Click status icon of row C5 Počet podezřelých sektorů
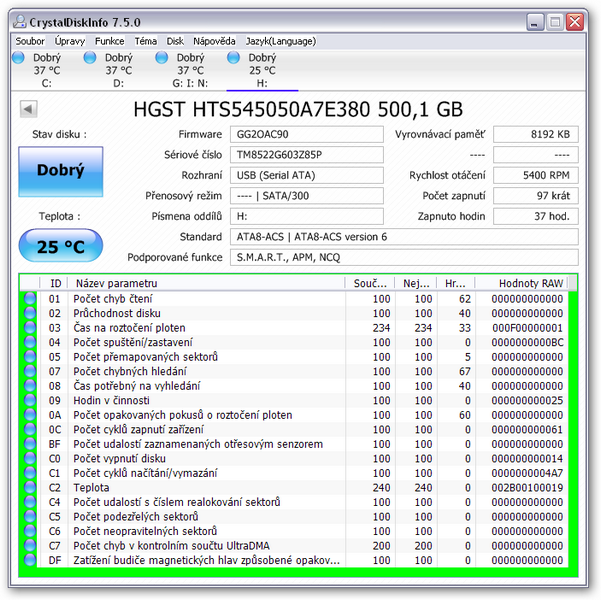 (x=30, y=516)
